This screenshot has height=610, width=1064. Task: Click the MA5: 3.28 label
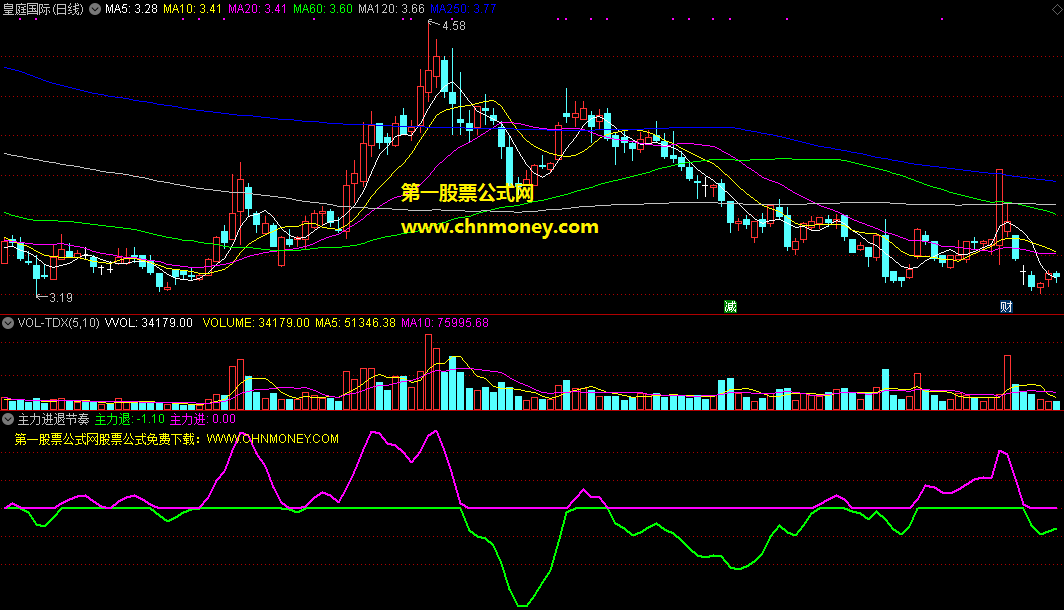click(132, 9)
